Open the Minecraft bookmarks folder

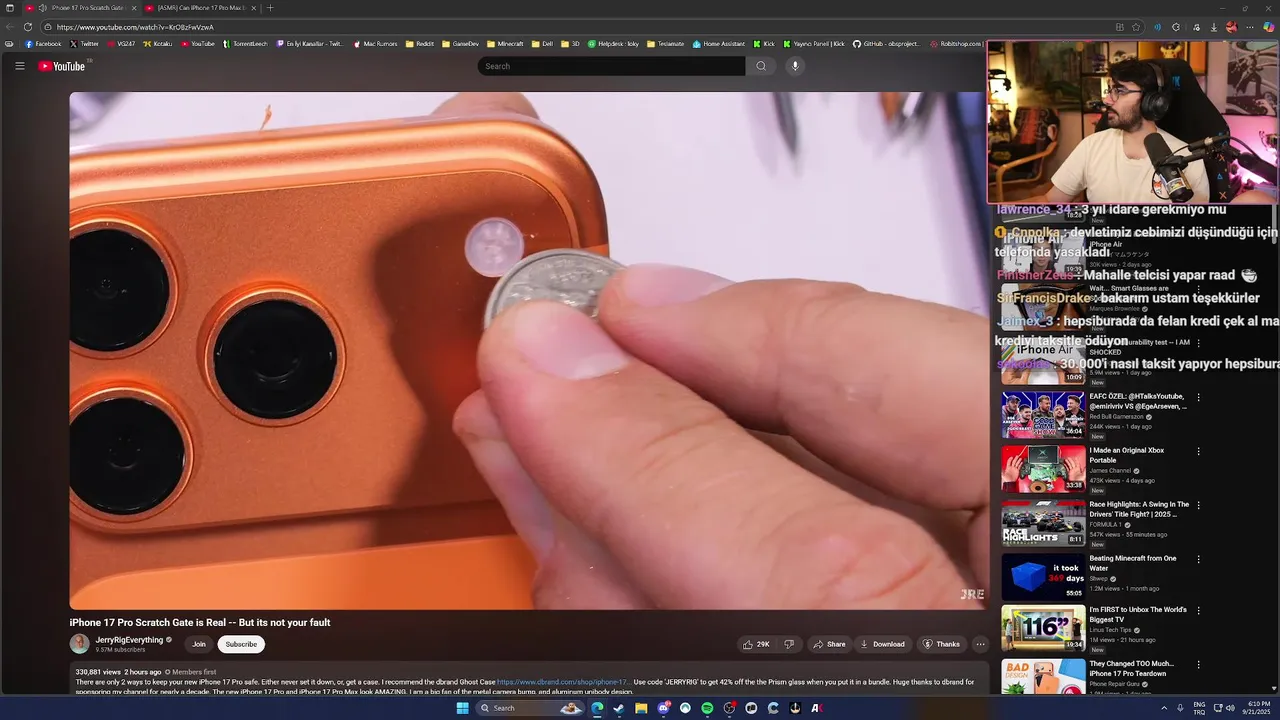pyautogui.click(x=505, y=44)
